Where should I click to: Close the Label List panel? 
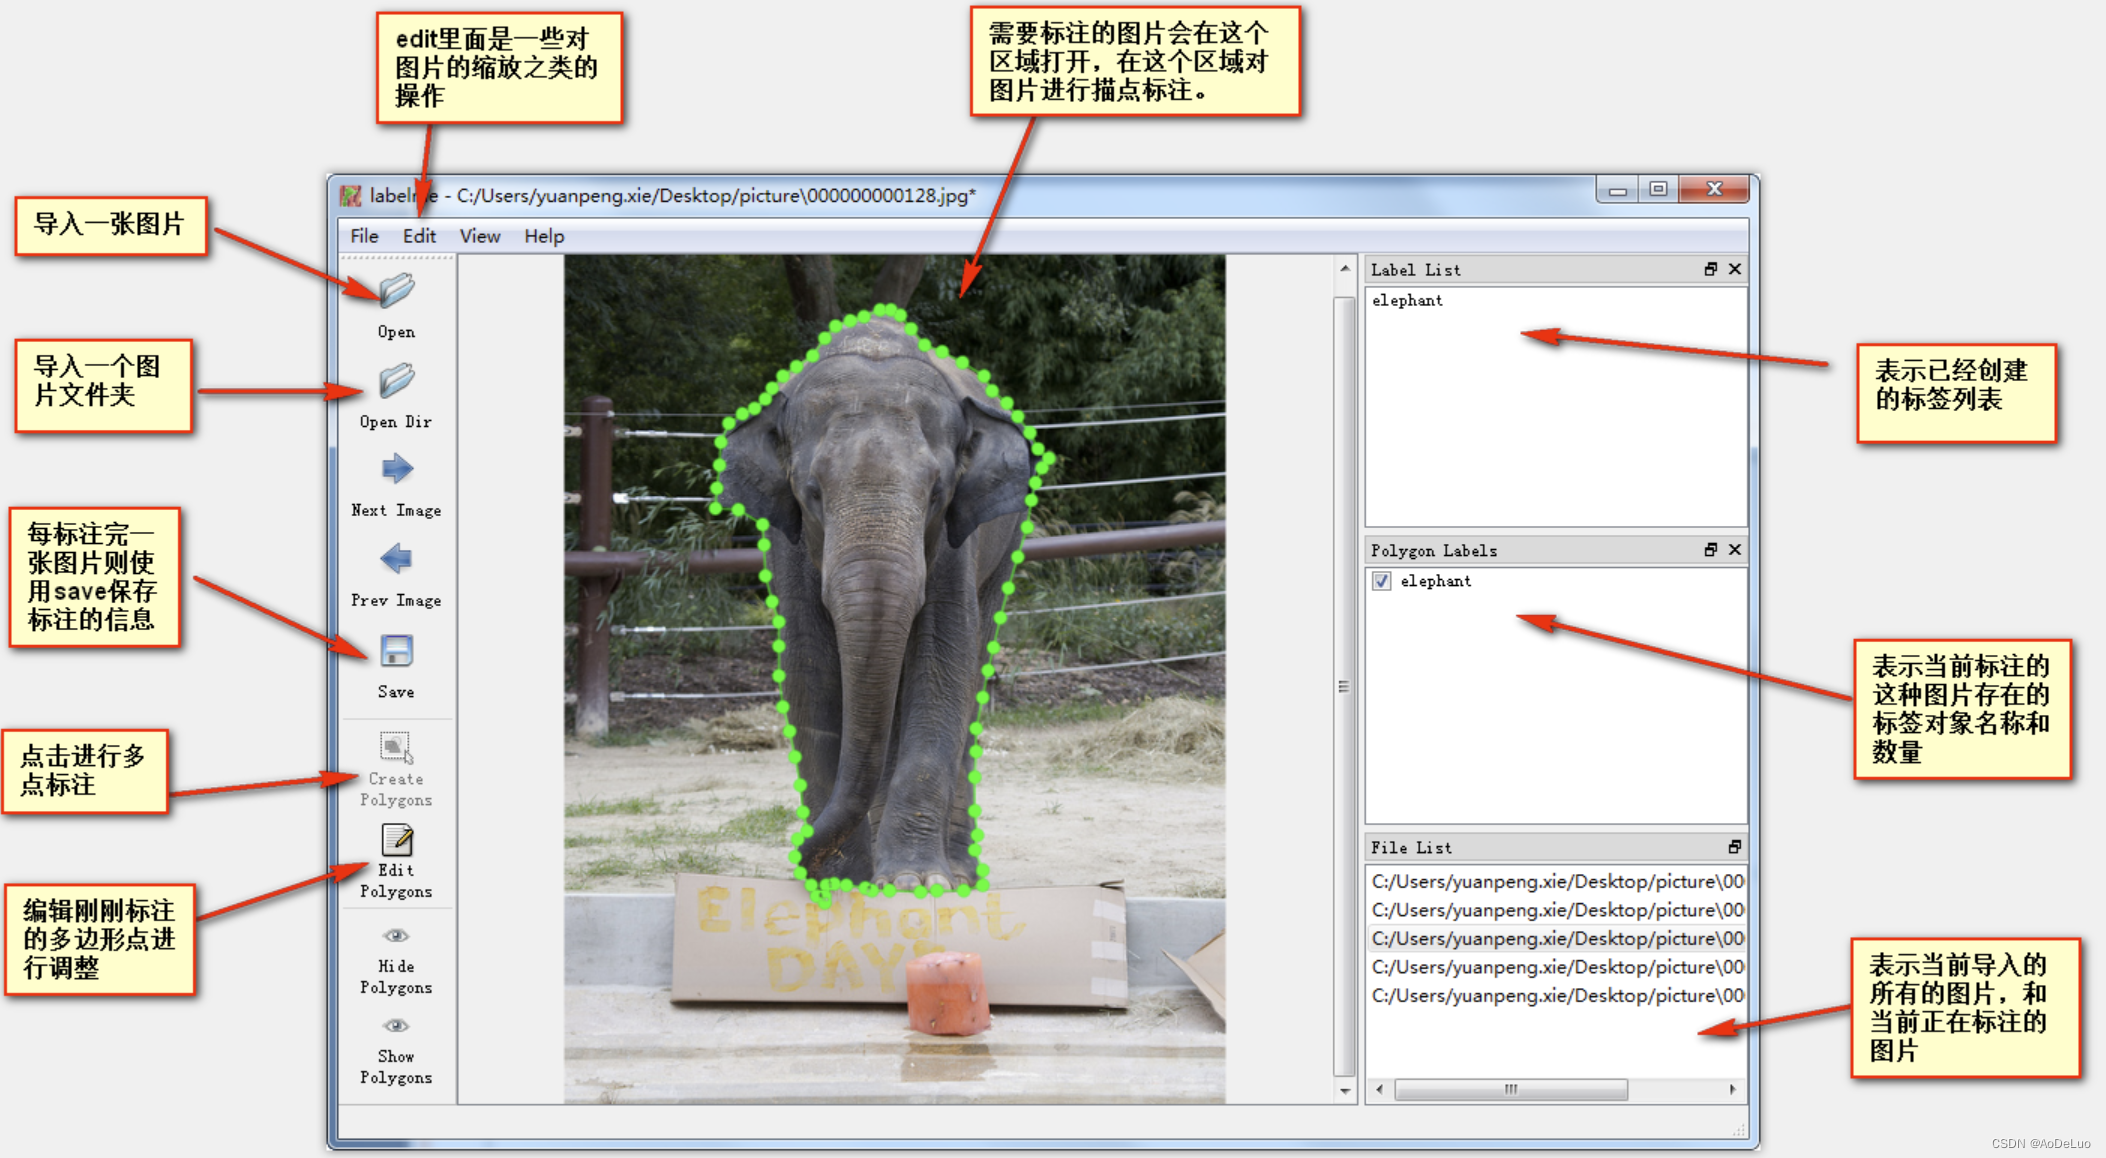1735,269
